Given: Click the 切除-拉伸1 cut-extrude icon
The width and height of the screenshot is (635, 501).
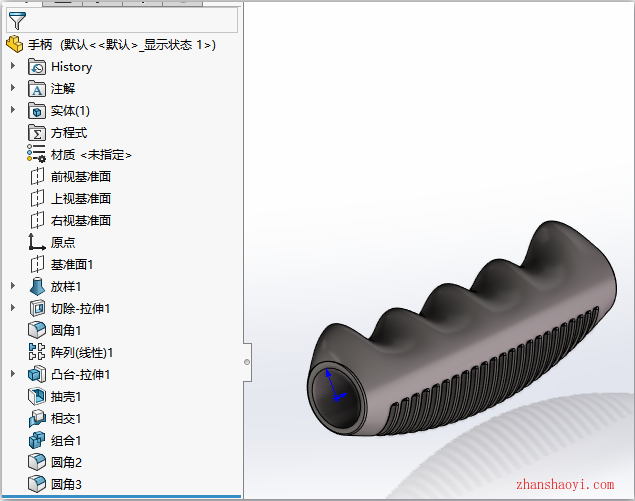Looking at the screenshot, I should point(37,309).
